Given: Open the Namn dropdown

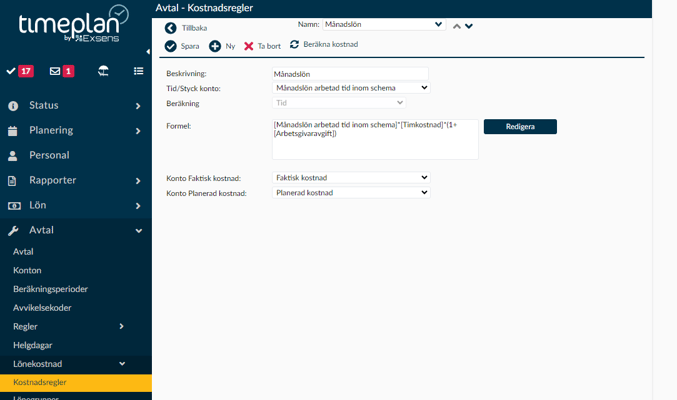Looking at the screenshot, I should point(384,25).
